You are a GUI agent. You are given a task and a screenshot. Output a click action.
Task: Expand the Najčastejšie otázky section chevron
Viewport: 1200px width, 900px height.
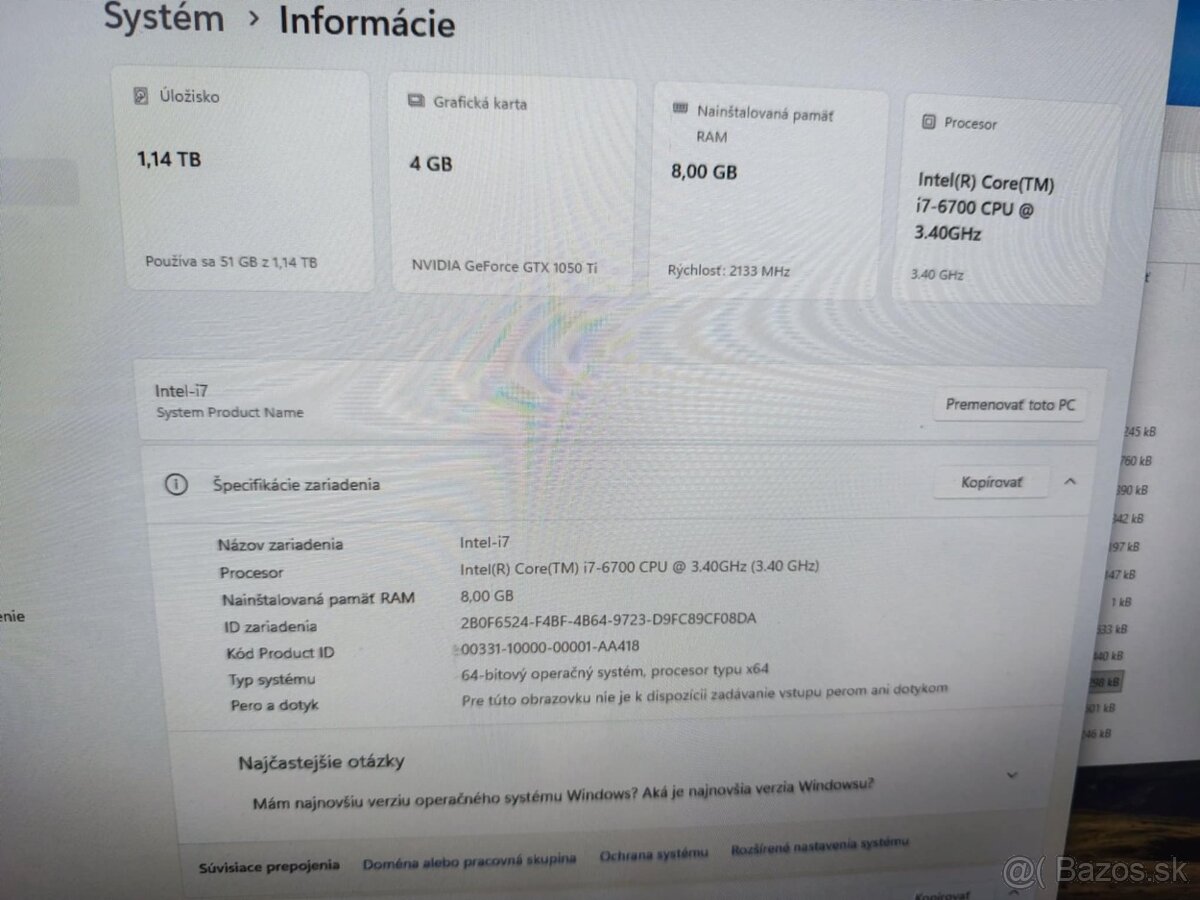tap(1011, 775)
